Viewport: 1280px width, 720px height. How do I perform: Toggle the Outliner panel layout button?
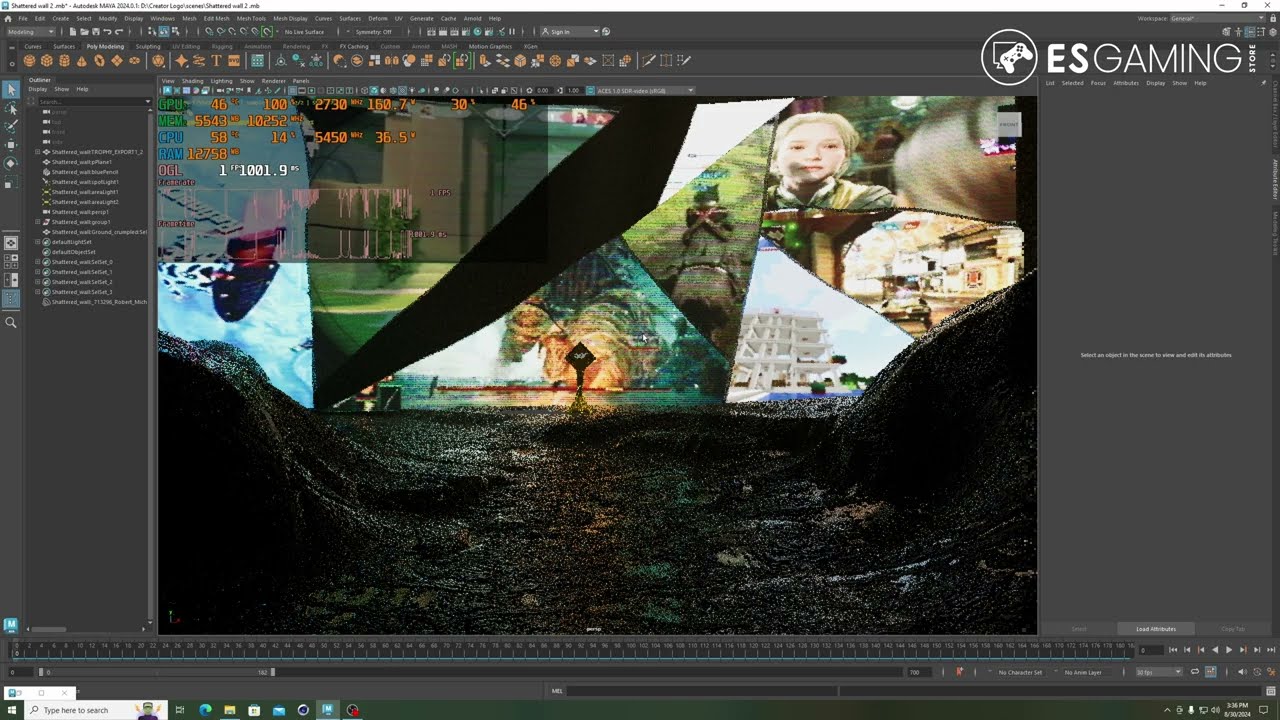pyautogui.click(x=11, y=298)
